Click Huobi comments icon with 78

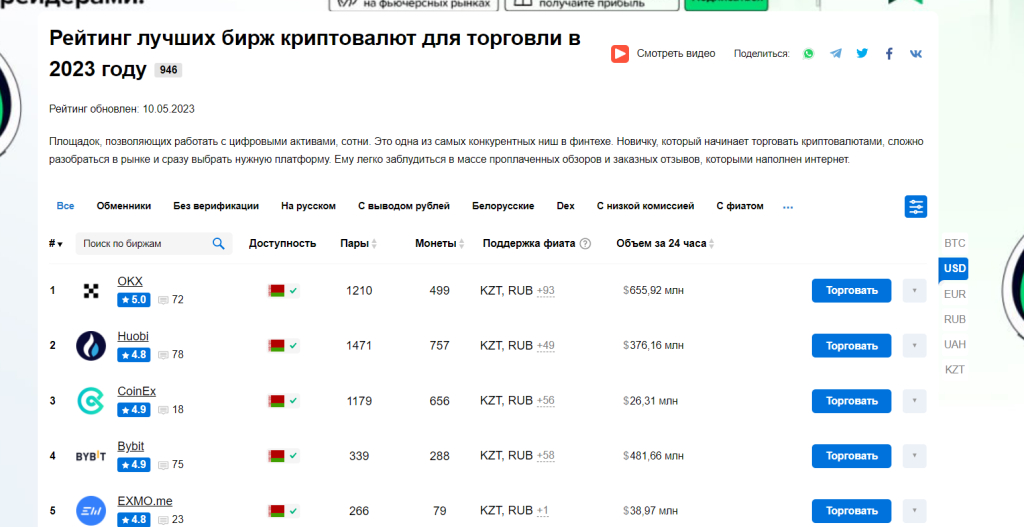163,355
